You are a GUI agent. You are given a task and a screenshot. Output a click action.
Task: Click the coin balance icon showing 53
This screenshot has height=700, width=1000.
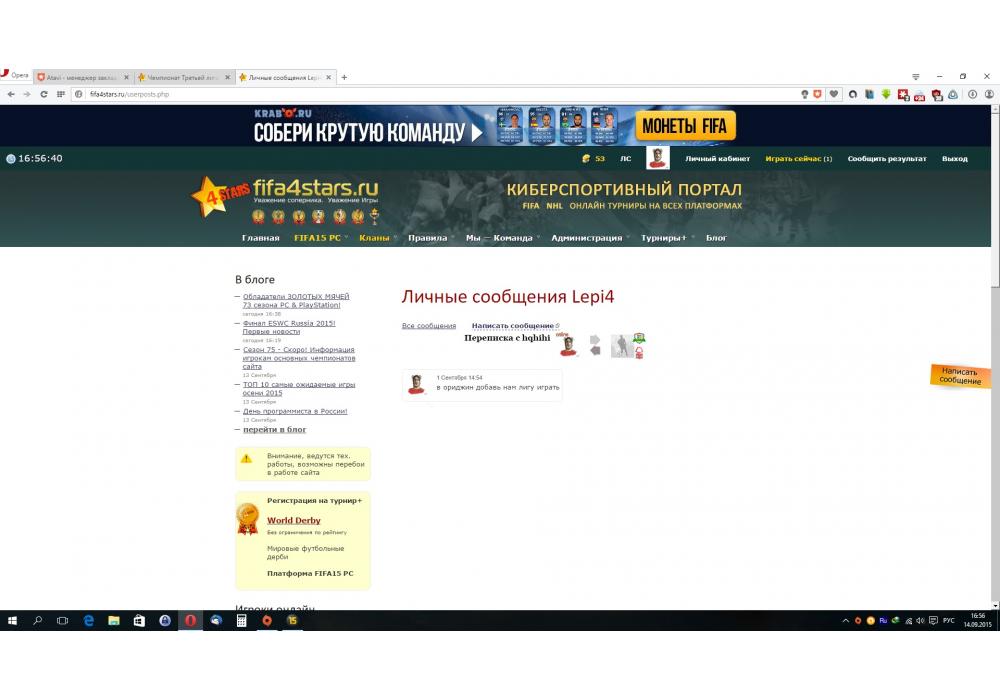(x=586, y=159)
